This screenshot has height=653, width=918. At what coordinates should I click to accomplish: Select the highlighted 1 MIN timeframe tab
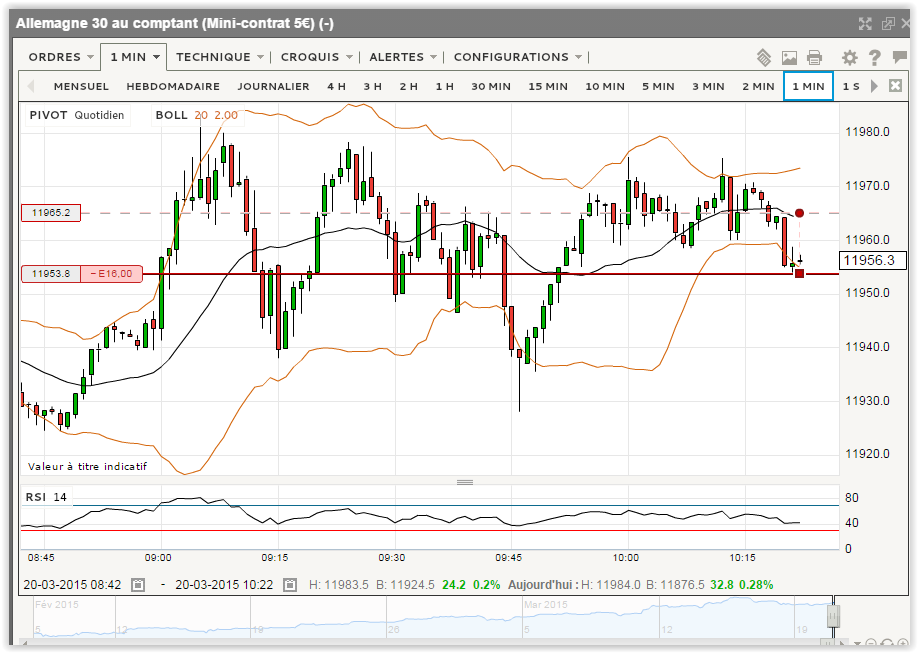coord(808,86)
